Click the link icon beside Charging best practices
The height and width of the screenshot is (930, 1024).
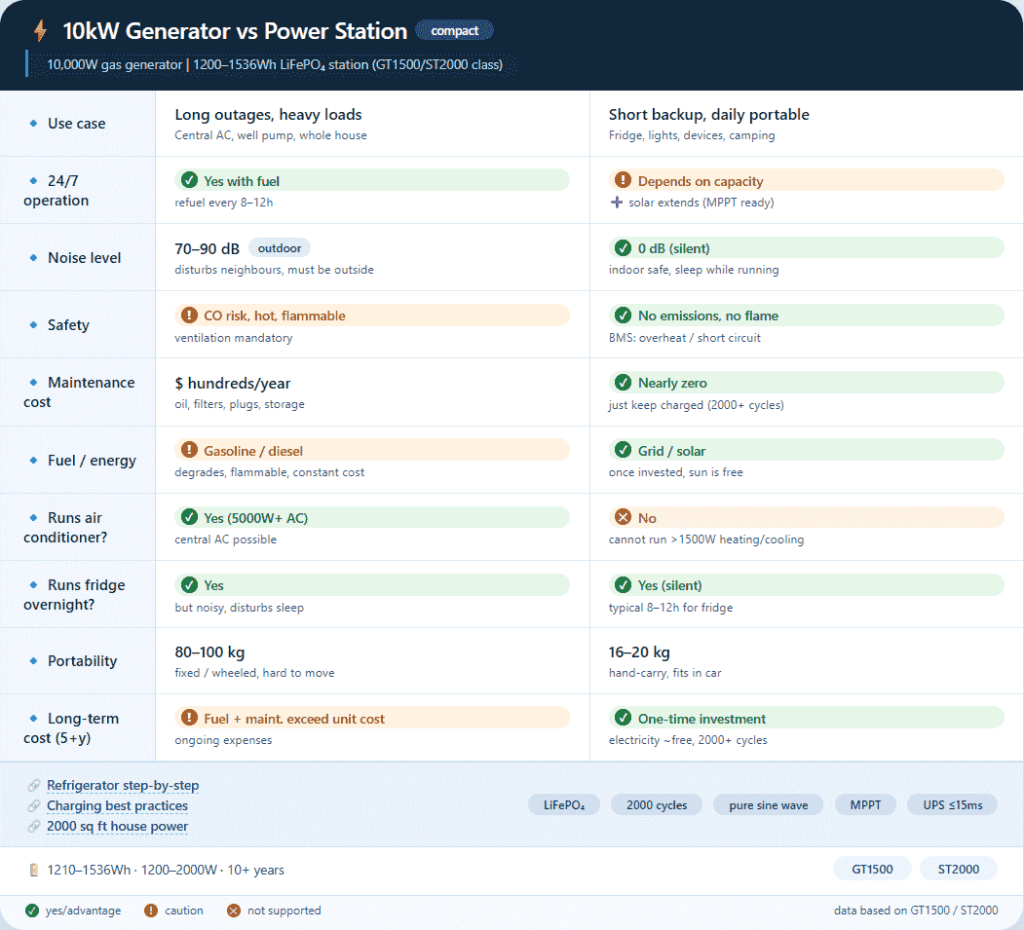point(34,806)
